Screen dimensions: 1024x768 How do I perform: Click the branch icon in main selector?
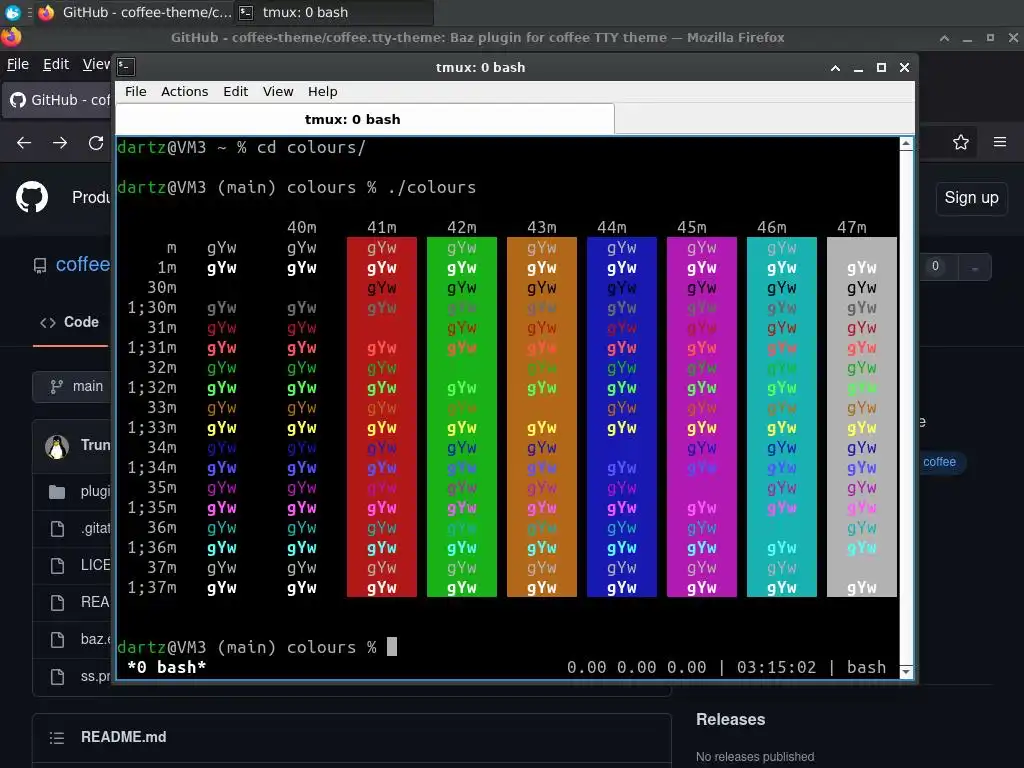(57, 387)
